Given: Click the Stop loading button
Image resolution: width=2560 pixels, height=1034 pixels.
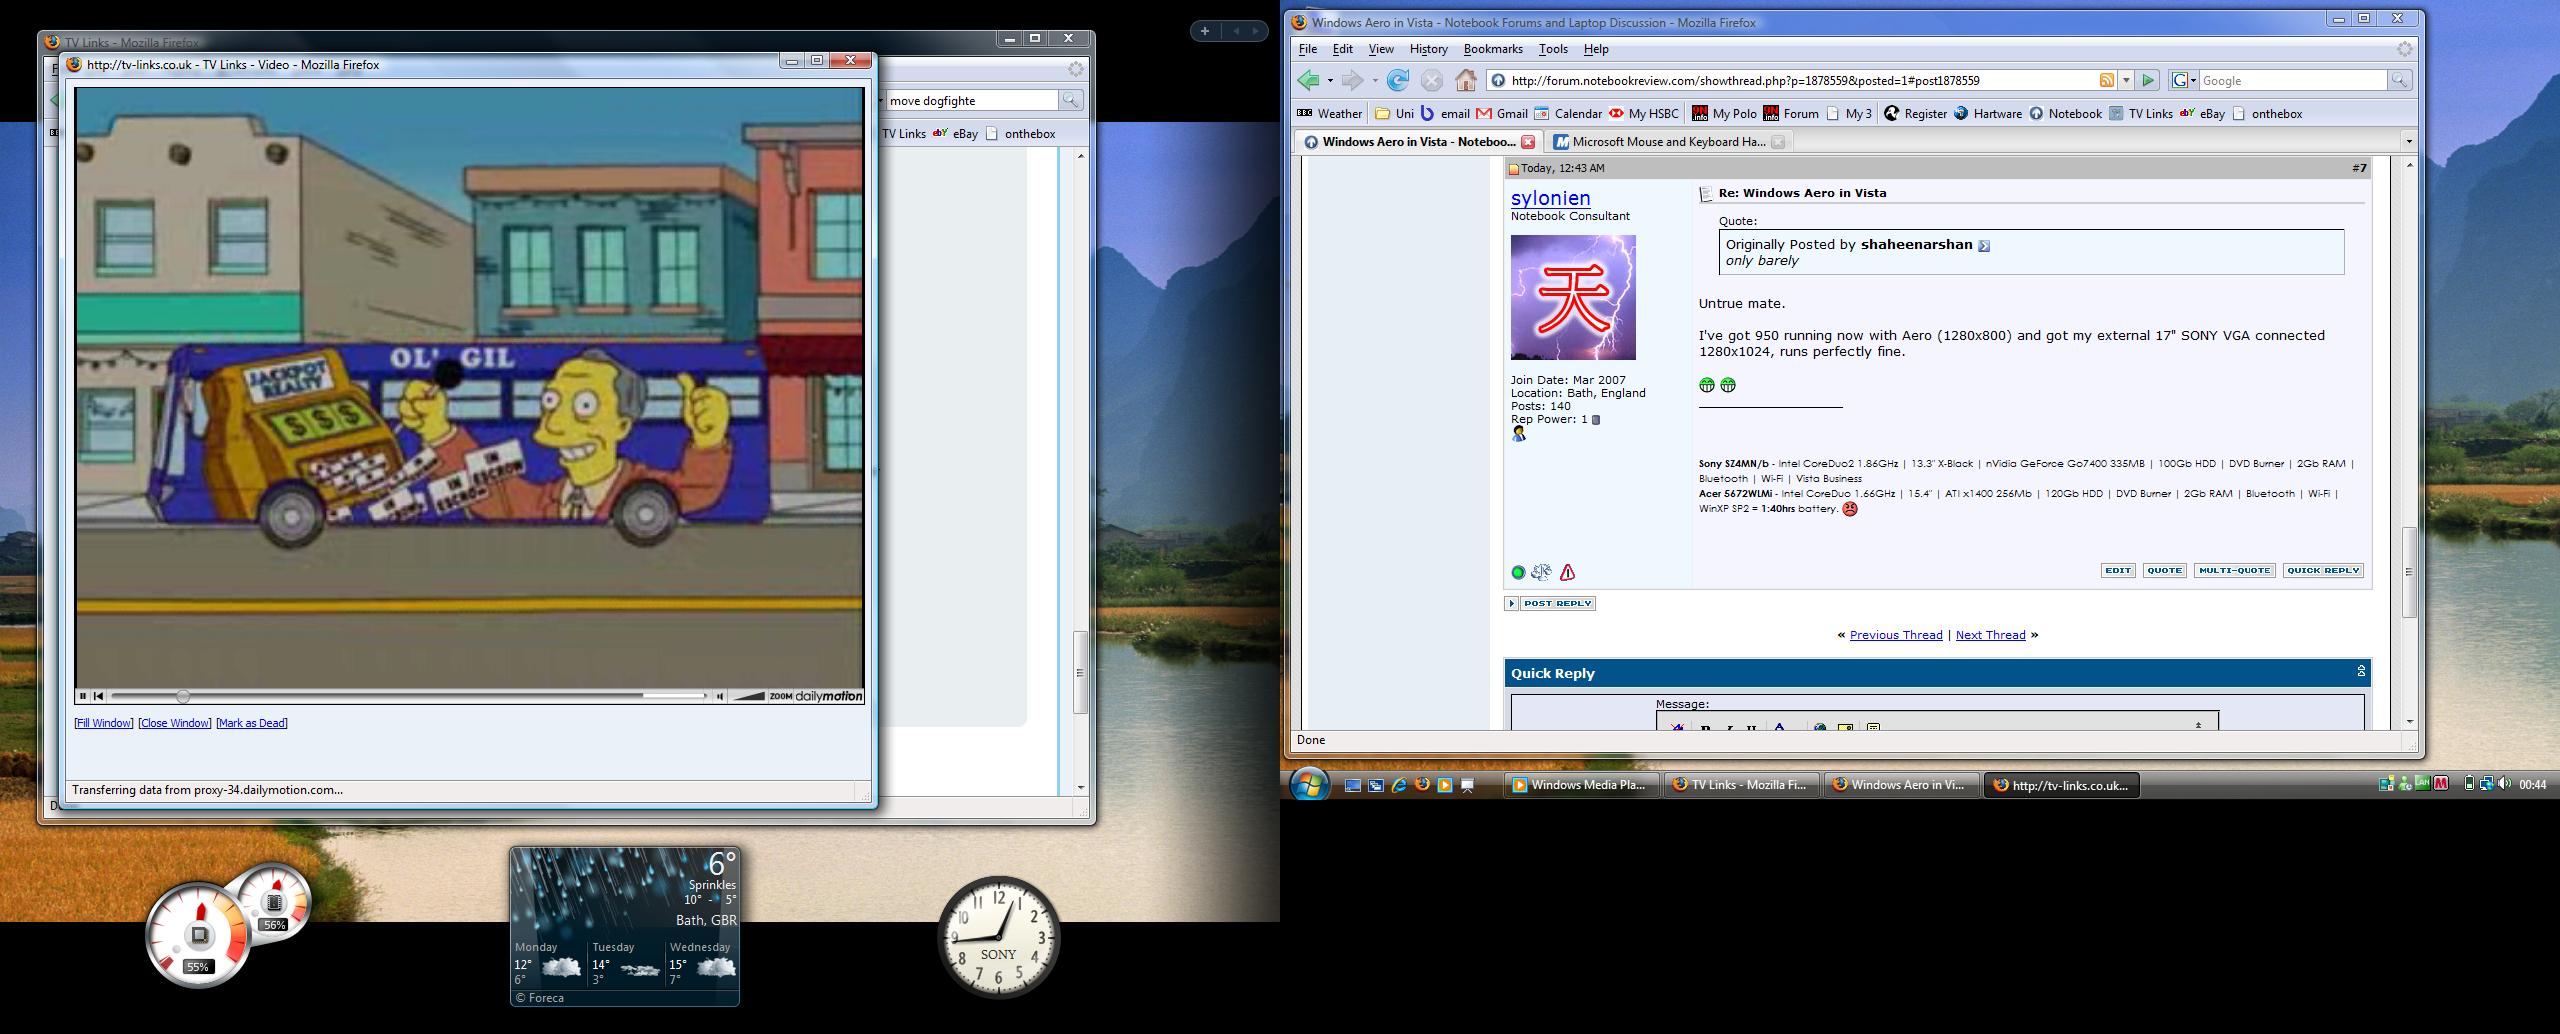Looking at the screenshot, I should click(1432, 80).
